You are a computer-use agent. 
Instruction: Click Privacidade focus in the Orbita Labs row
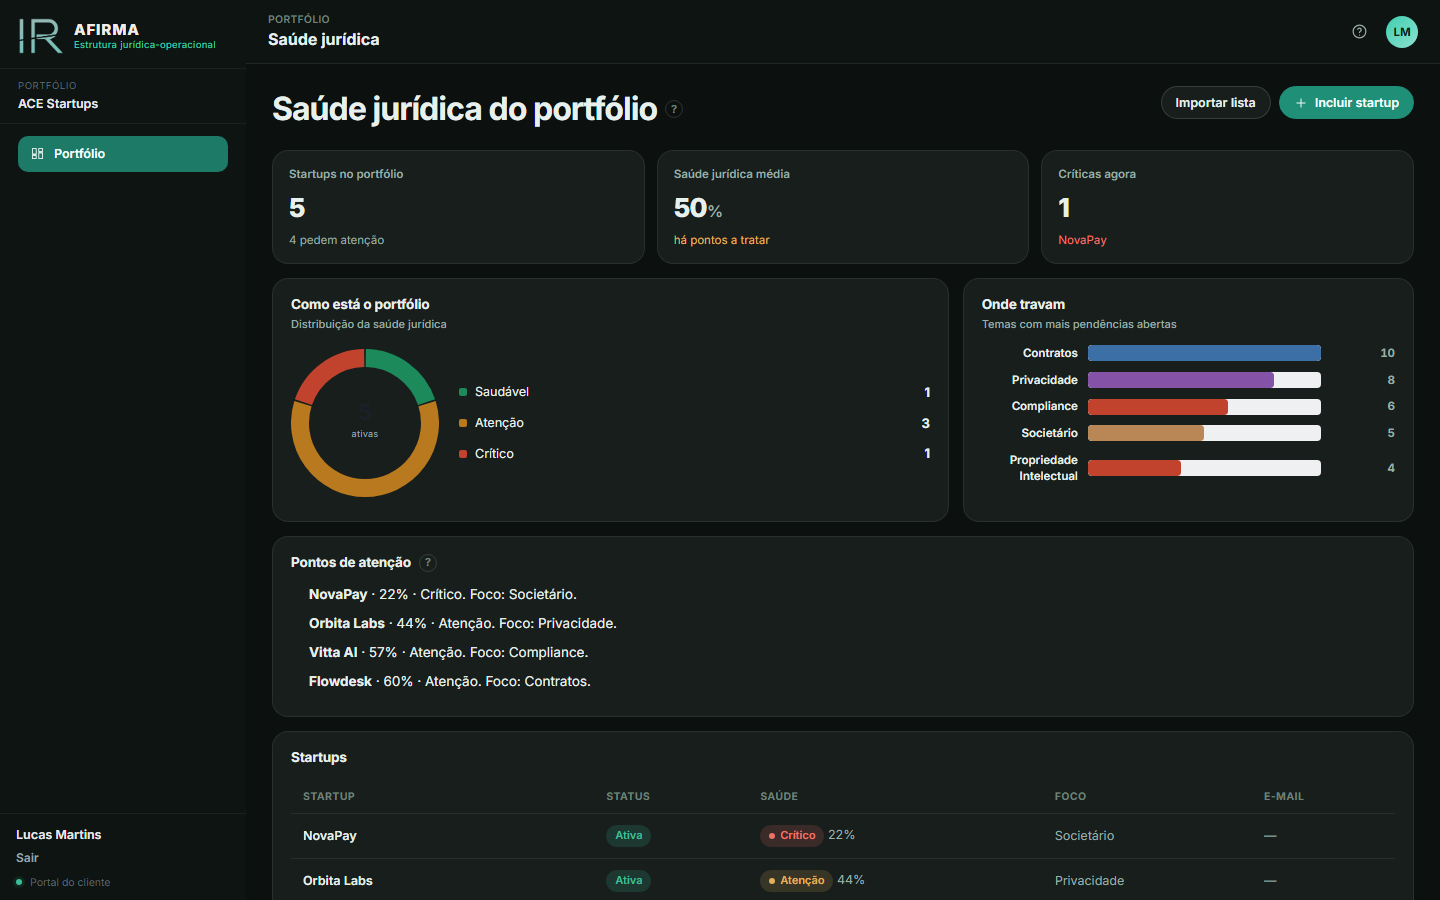tap(1089, 881)
